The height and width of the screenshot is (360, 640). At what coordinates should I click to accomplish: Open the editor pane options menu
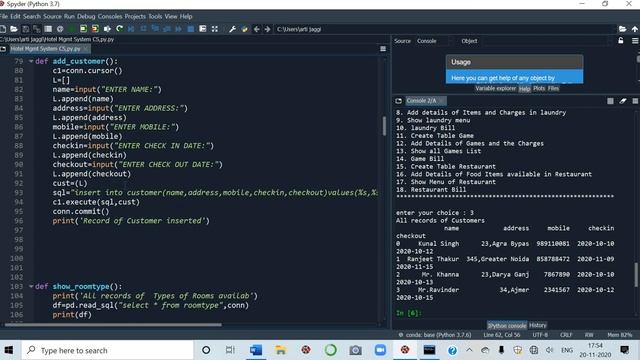383,49
